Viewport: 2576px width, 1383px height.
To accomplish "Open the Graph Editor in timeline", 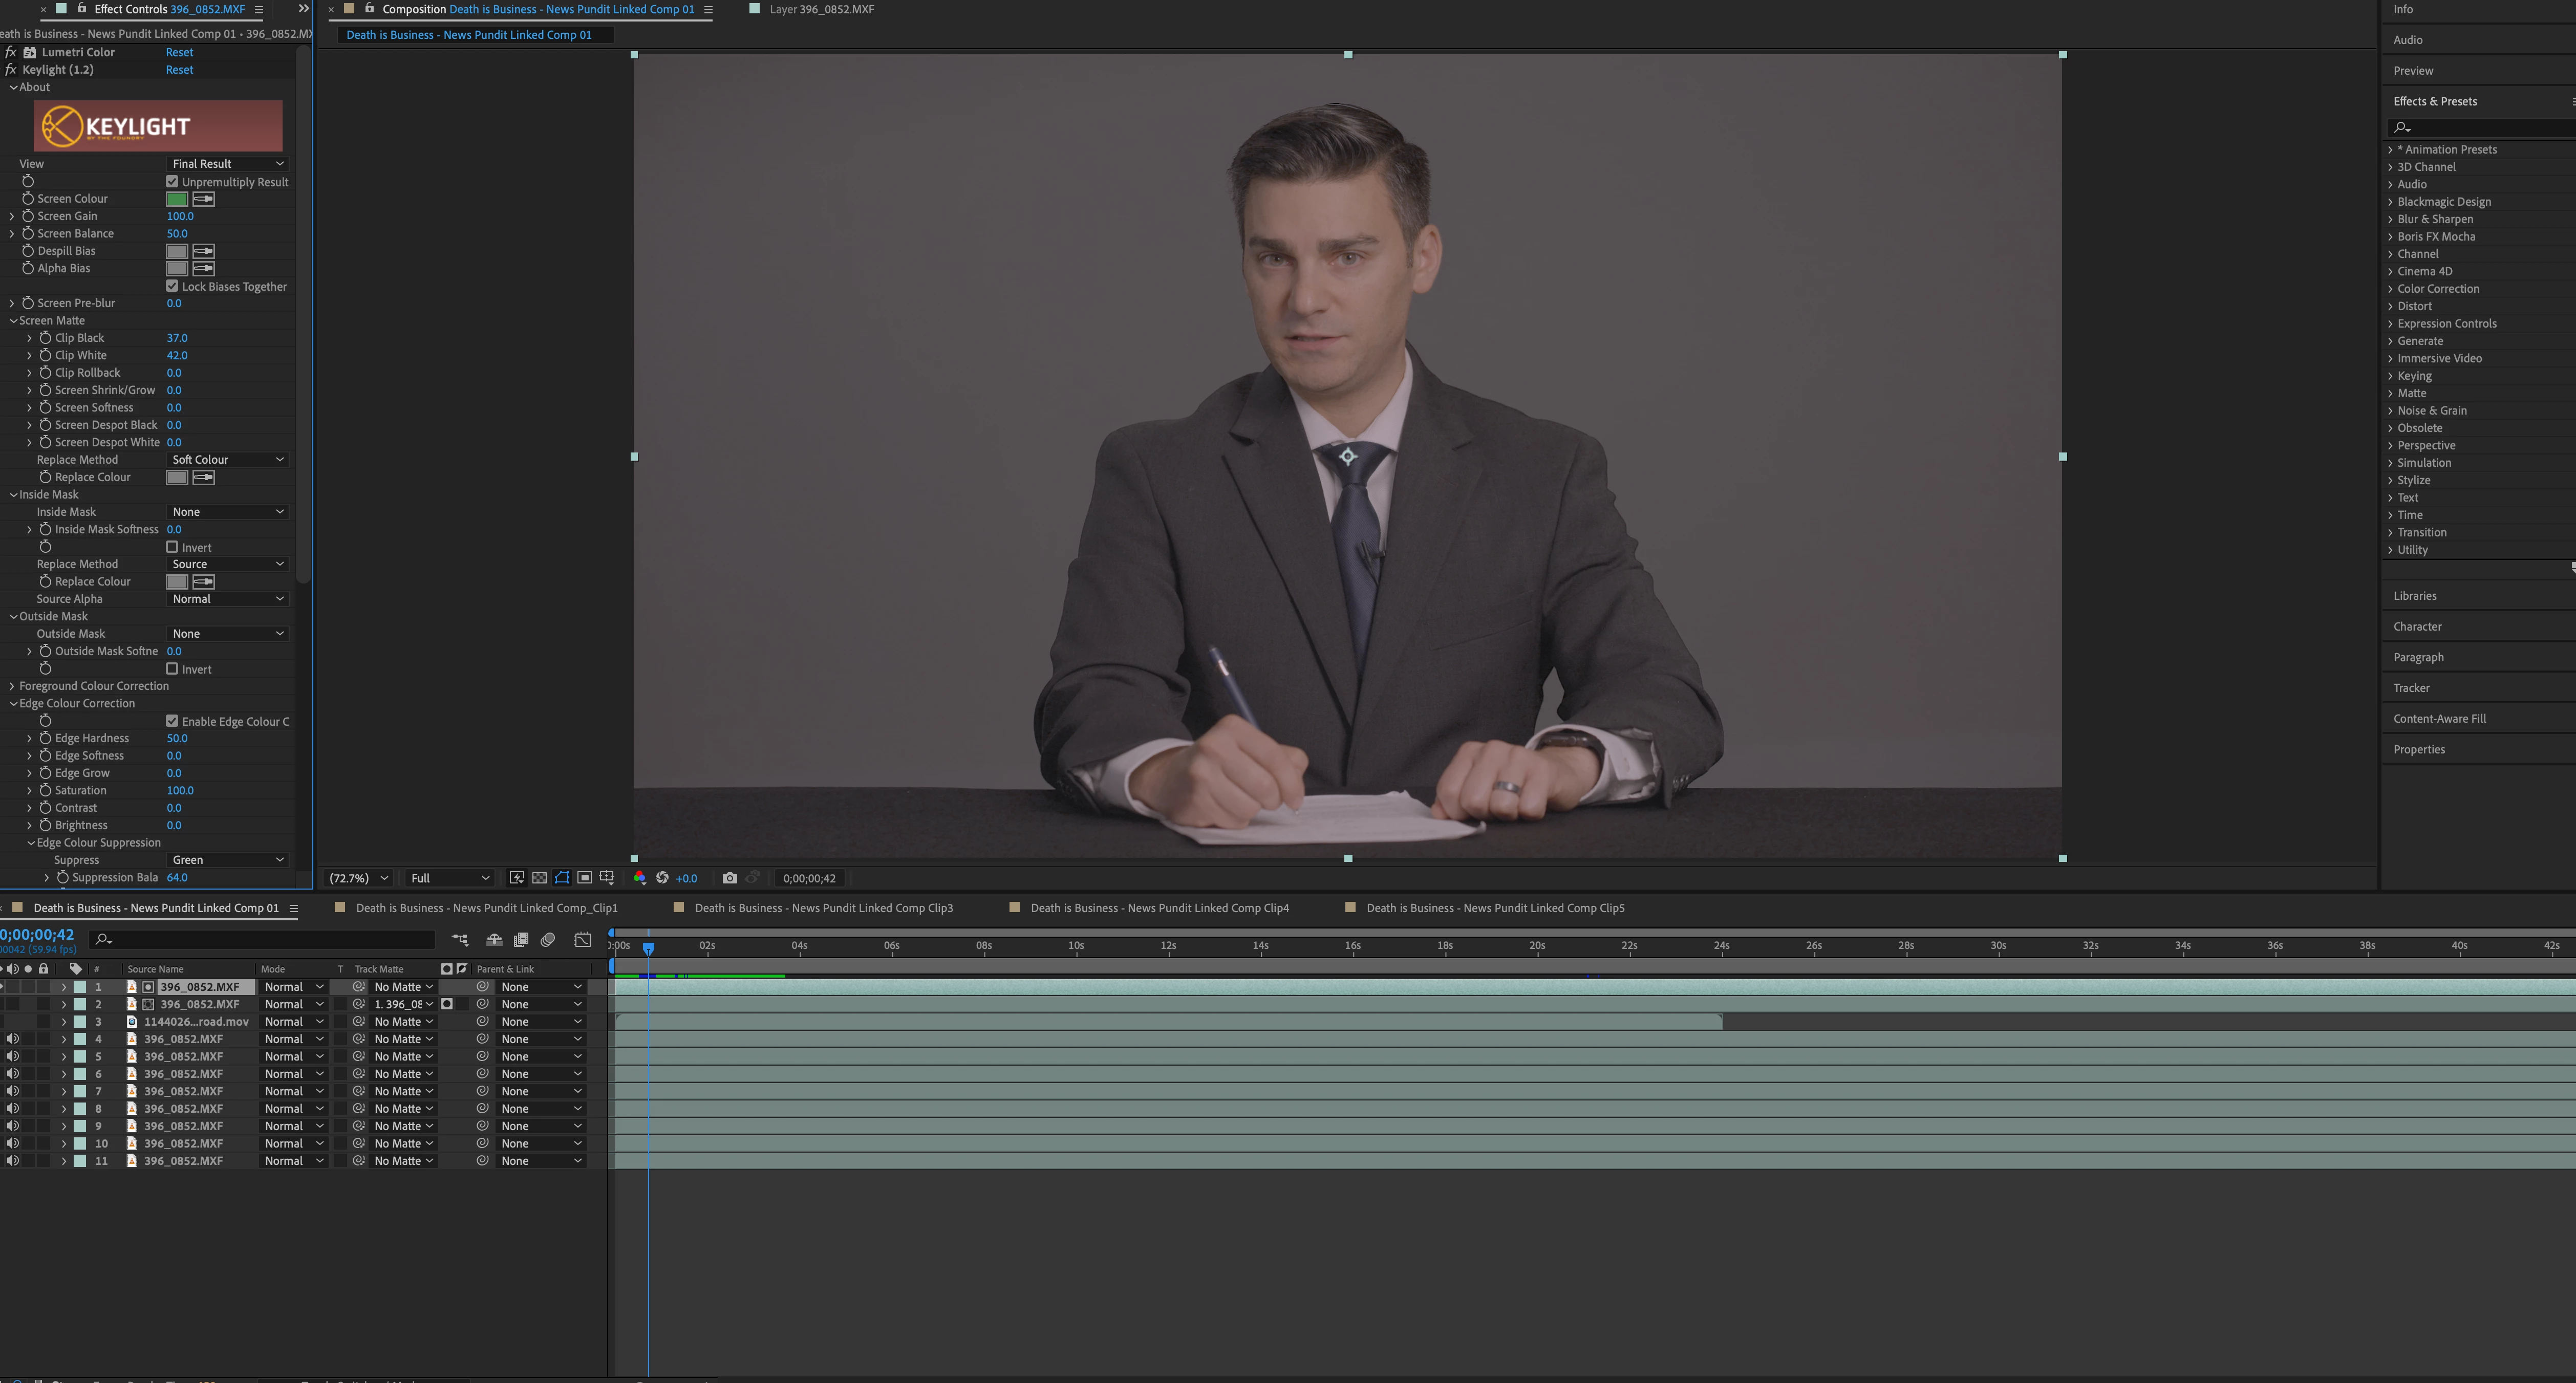I will pos(583,939).
